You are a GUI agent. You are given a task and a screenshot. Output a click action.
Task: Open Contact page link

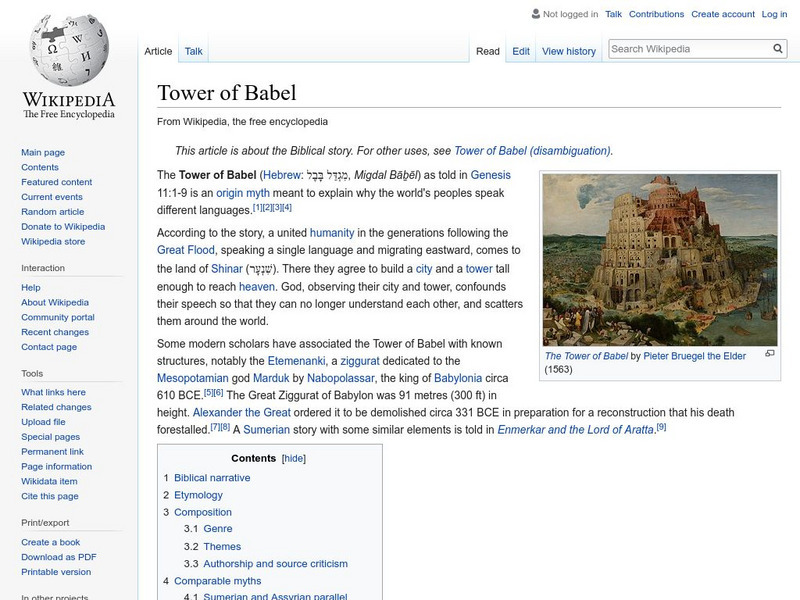pyautogui.click(x=49, y=346)
